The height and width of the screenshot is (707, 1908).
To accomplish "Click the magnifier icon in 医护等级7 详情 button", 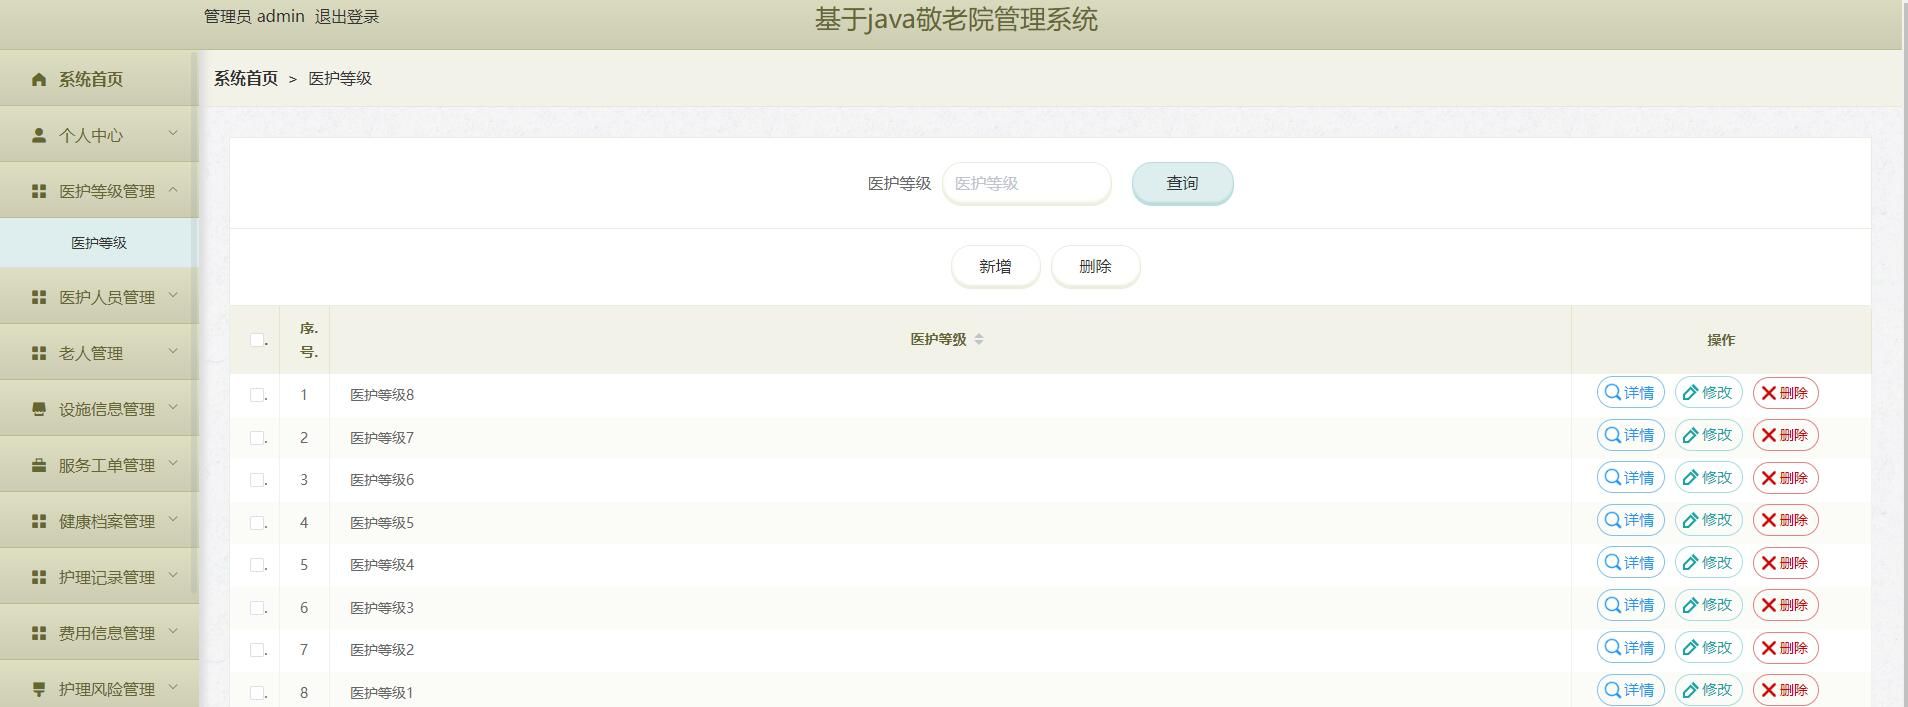I will pyautogui.click(x=1613, y=434).
